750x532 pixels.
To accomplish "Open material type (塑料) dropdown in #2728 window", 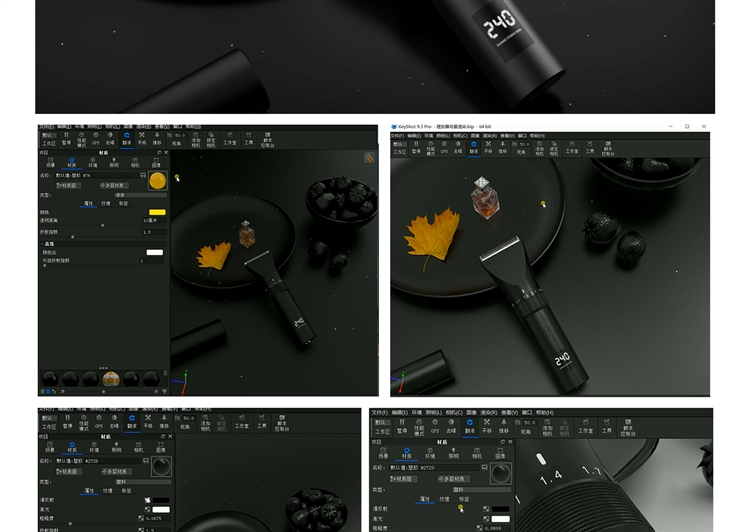I will (x=142, y=482).
